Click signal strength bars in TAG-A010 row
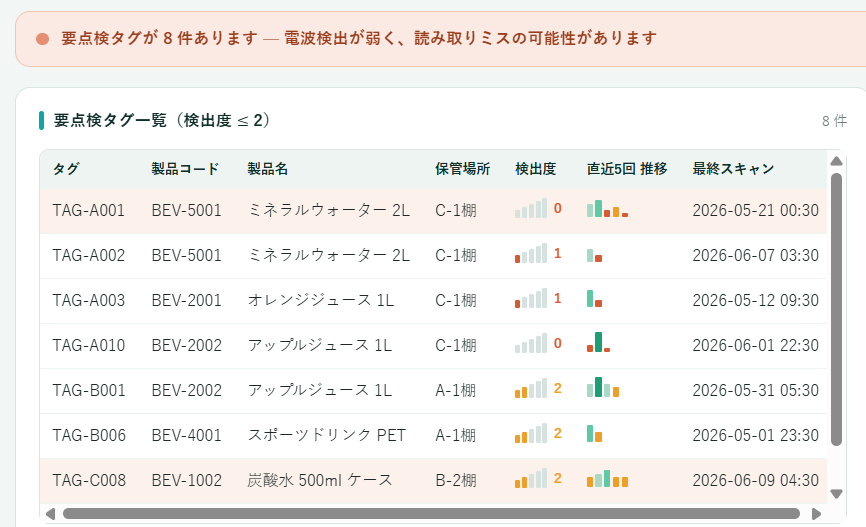 (x=531, y=343)
